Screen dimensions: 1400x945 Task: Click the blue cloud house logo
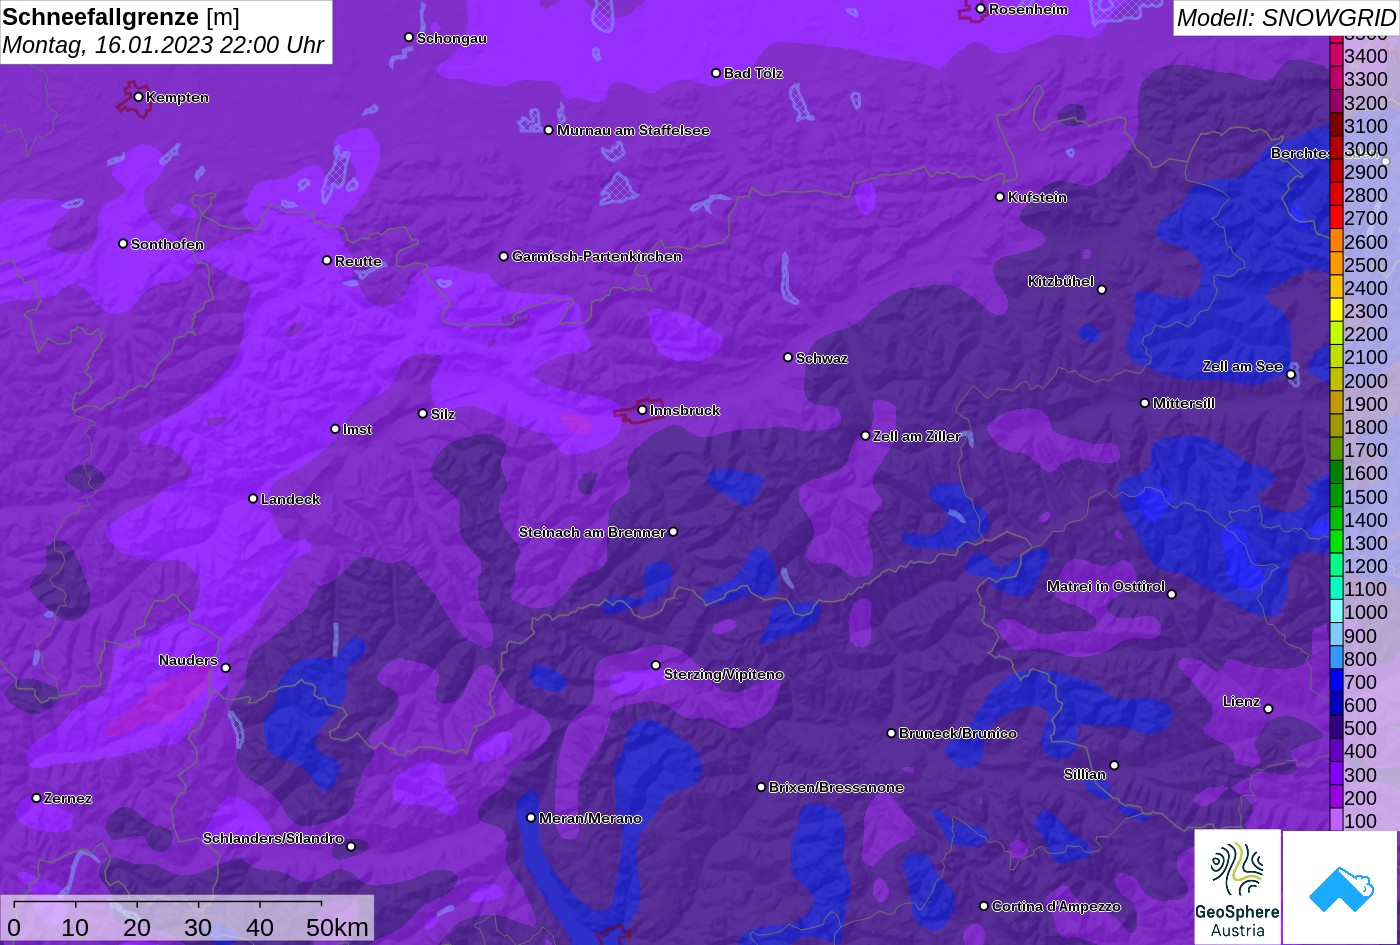[1340, 887]
